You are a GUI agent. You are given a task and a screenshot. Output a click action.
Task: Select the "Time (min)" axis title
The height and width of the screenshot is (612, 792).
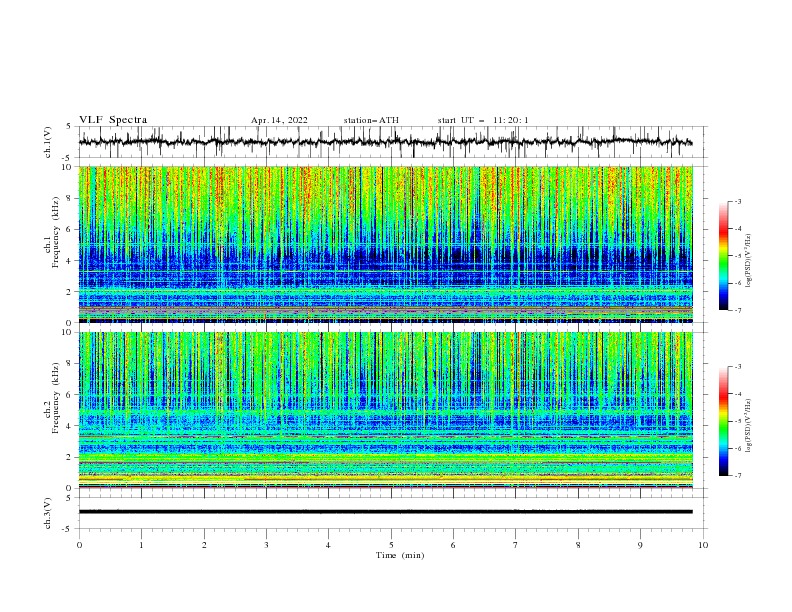pyautogui.click(x=400, y=555)
